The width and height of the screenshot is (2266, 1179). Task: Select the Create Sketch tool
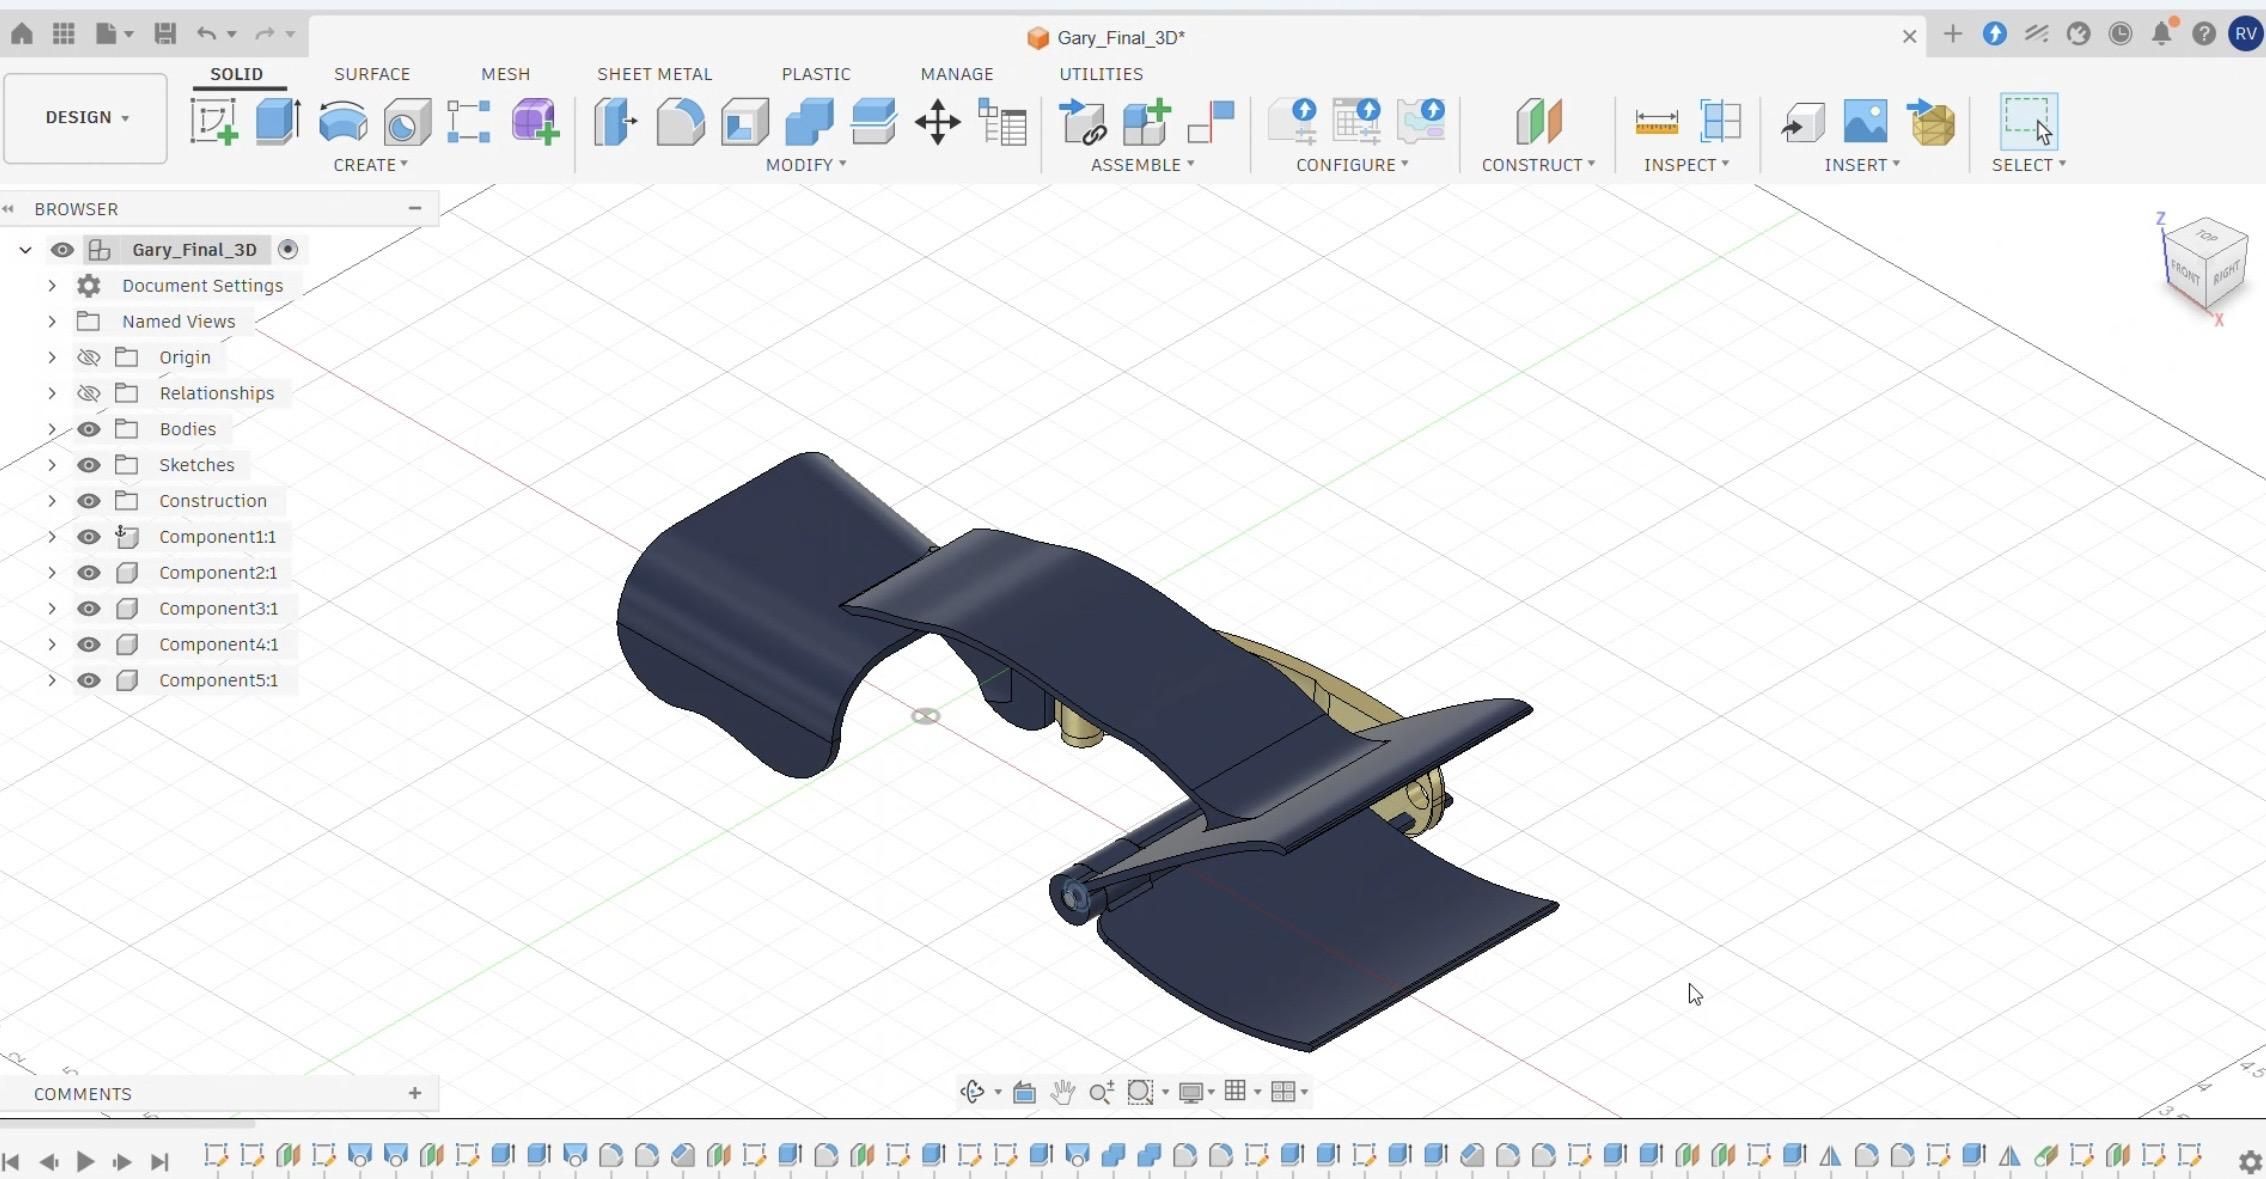pos(213,122)
